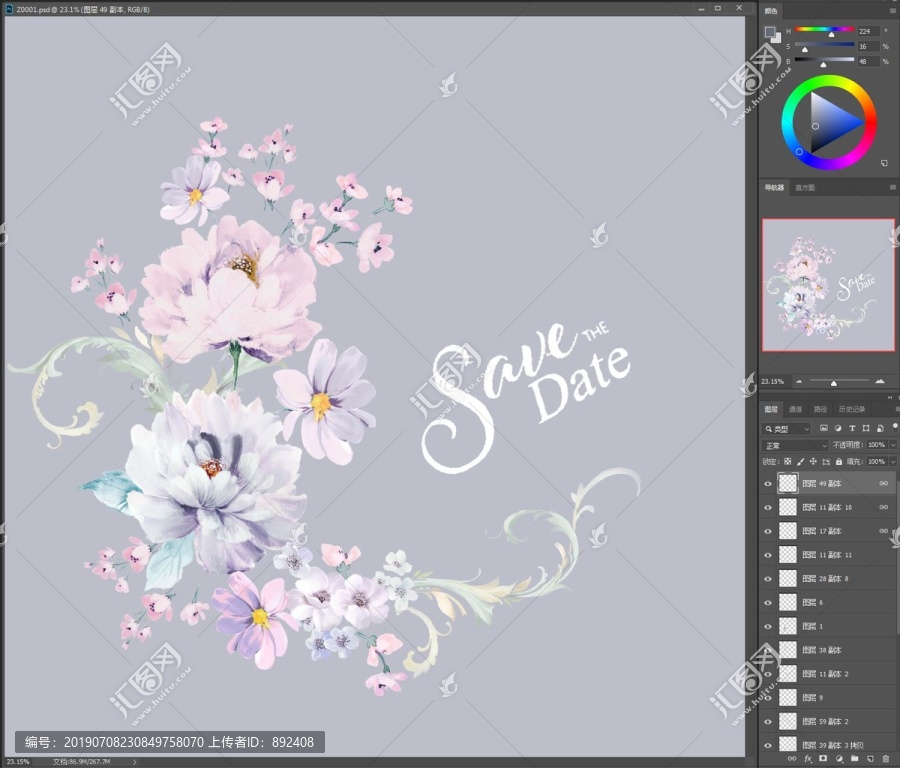Viewport: 900px width, 768px height.
Task: Click the opacity 100% input field
Action: [x=876, y=445]
